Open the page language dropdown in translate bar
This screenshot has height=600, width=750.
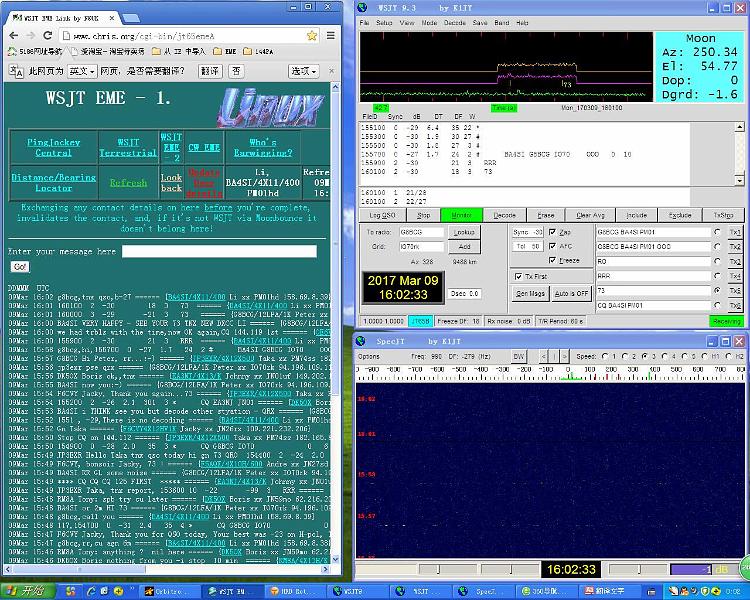(82, 71)
